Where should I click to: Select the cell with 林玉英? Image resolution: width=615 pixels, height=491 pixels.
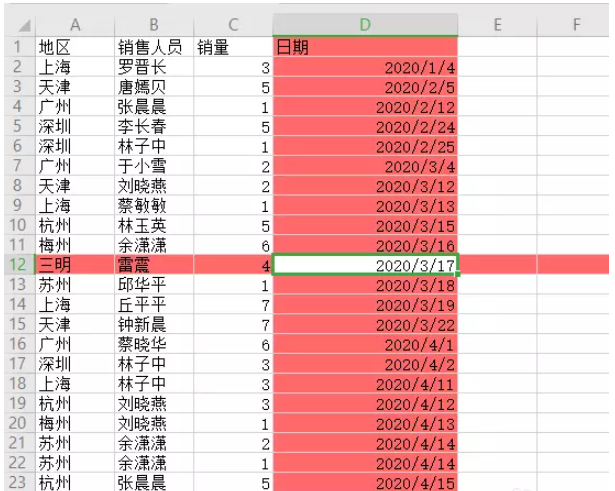pos(154,225)
